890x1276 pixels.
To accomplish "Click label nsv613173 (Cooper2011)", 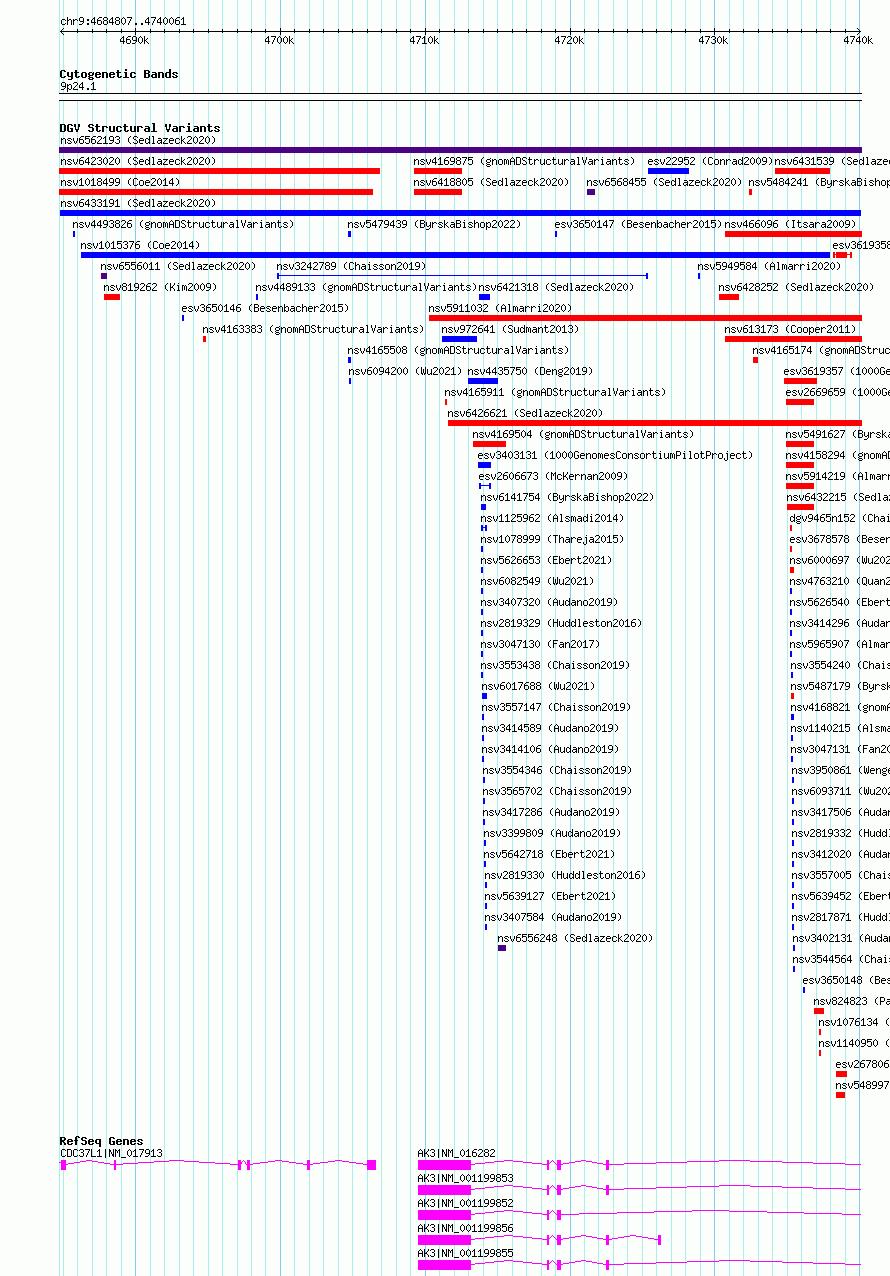I will [791, 329].
